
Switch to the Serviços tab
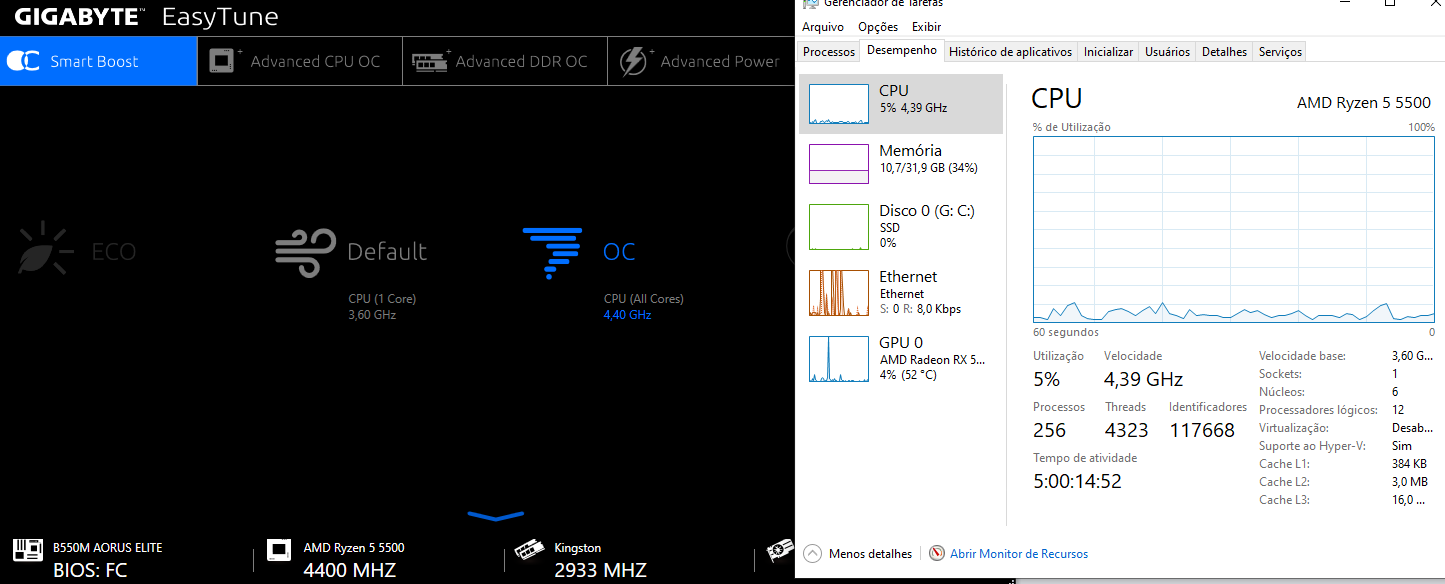point(1280,51)
